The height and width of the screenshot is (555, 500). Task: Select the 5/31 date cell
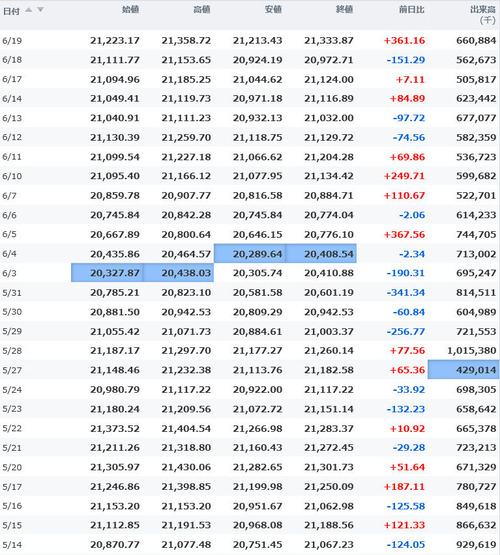click(x=12, y=293)
